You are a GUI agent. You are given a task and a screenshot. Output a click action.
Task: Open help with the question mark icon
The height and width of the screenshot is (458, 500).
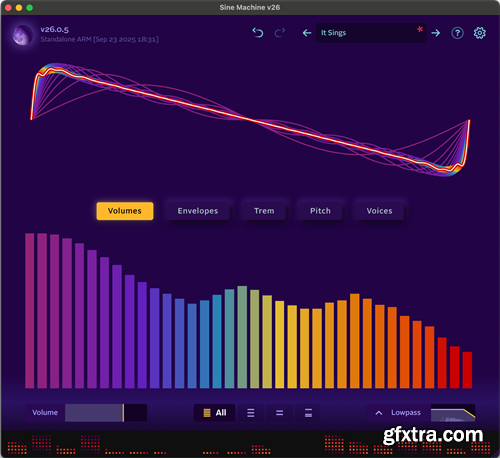(457, 33)
